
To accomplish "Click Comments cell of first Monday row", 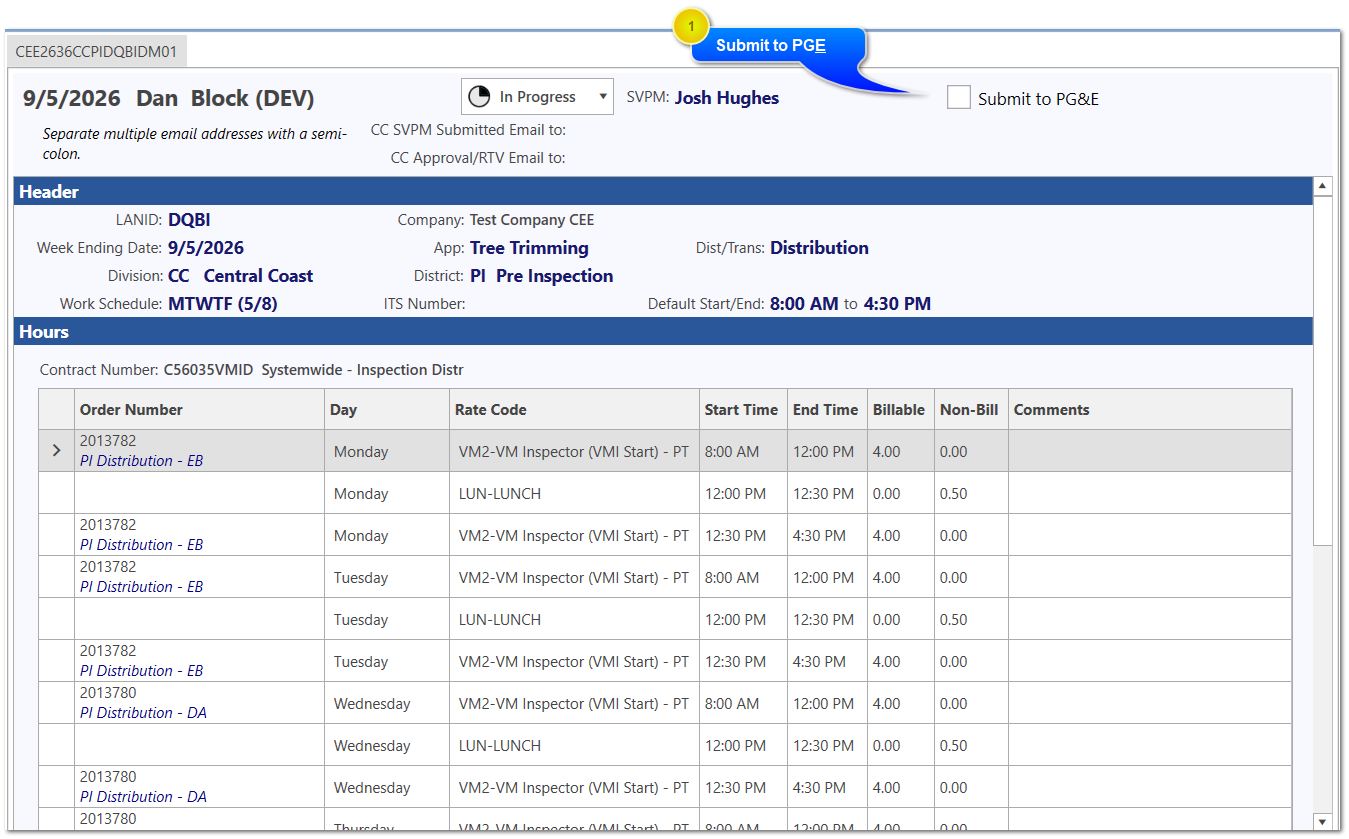I will click(1150, 452).
